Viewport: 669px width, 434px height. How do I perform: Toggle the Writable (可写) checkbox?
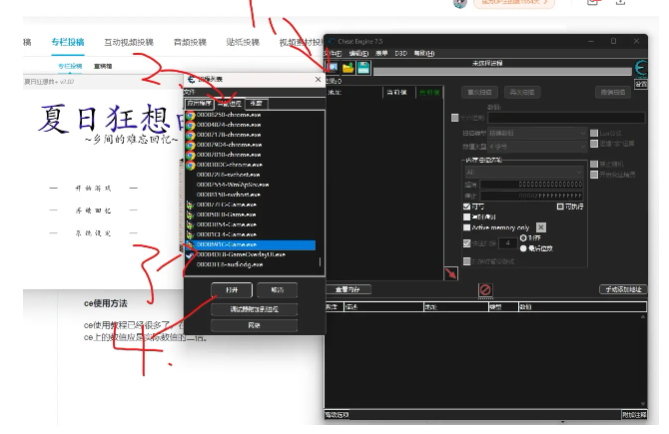467,207
